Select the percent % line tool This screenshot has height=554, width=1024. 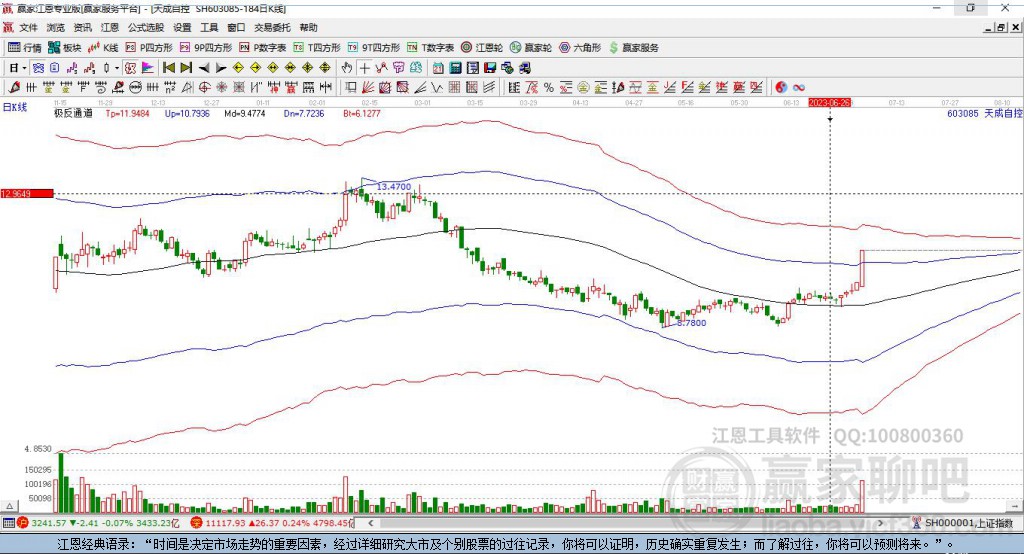(x=549, y=88)
